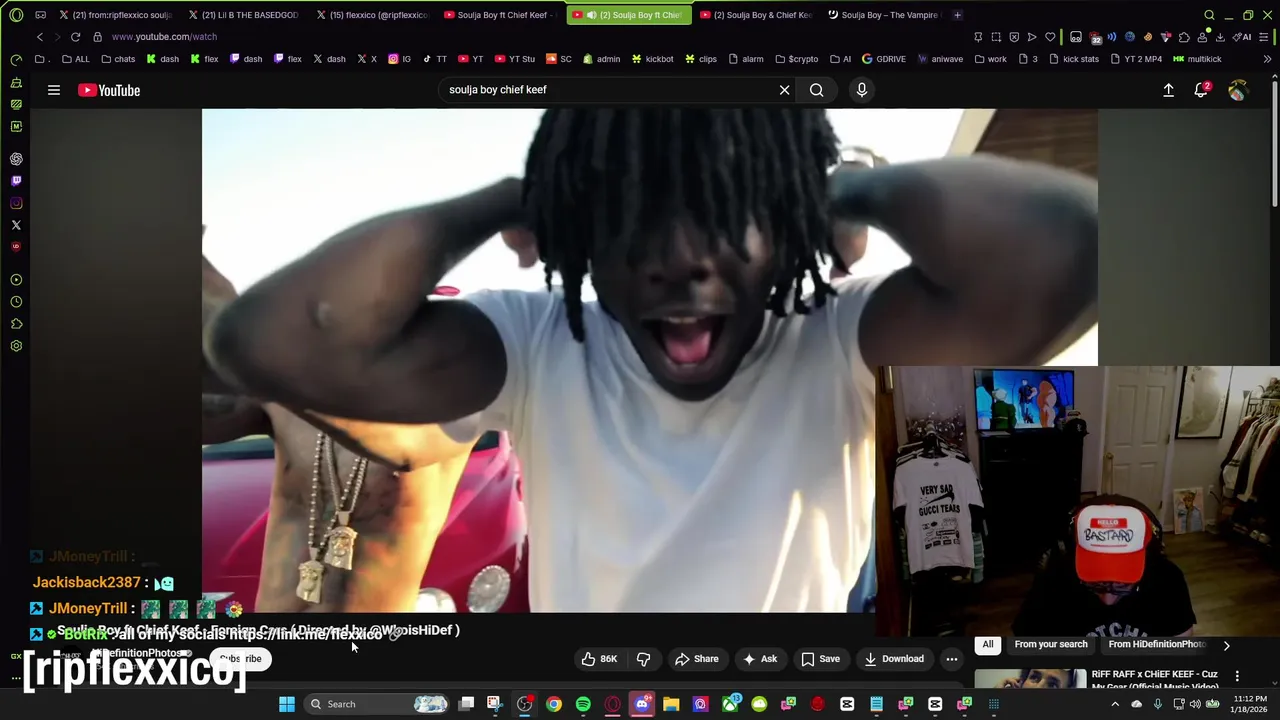Viewport: 1280px width, 720px height.
Task: Open the clips bookmarks folder
Action: click(x=700, y=59)
